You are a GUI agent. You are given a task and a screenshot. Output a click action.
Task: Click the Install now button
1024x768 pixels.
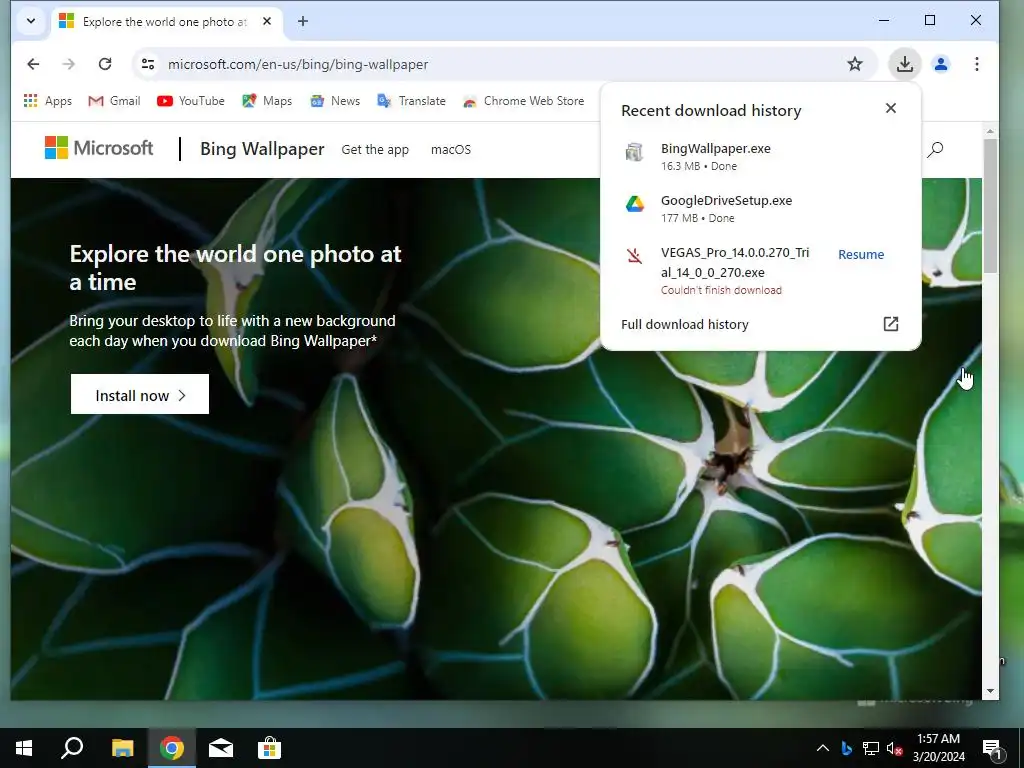[x=140, y=394]
